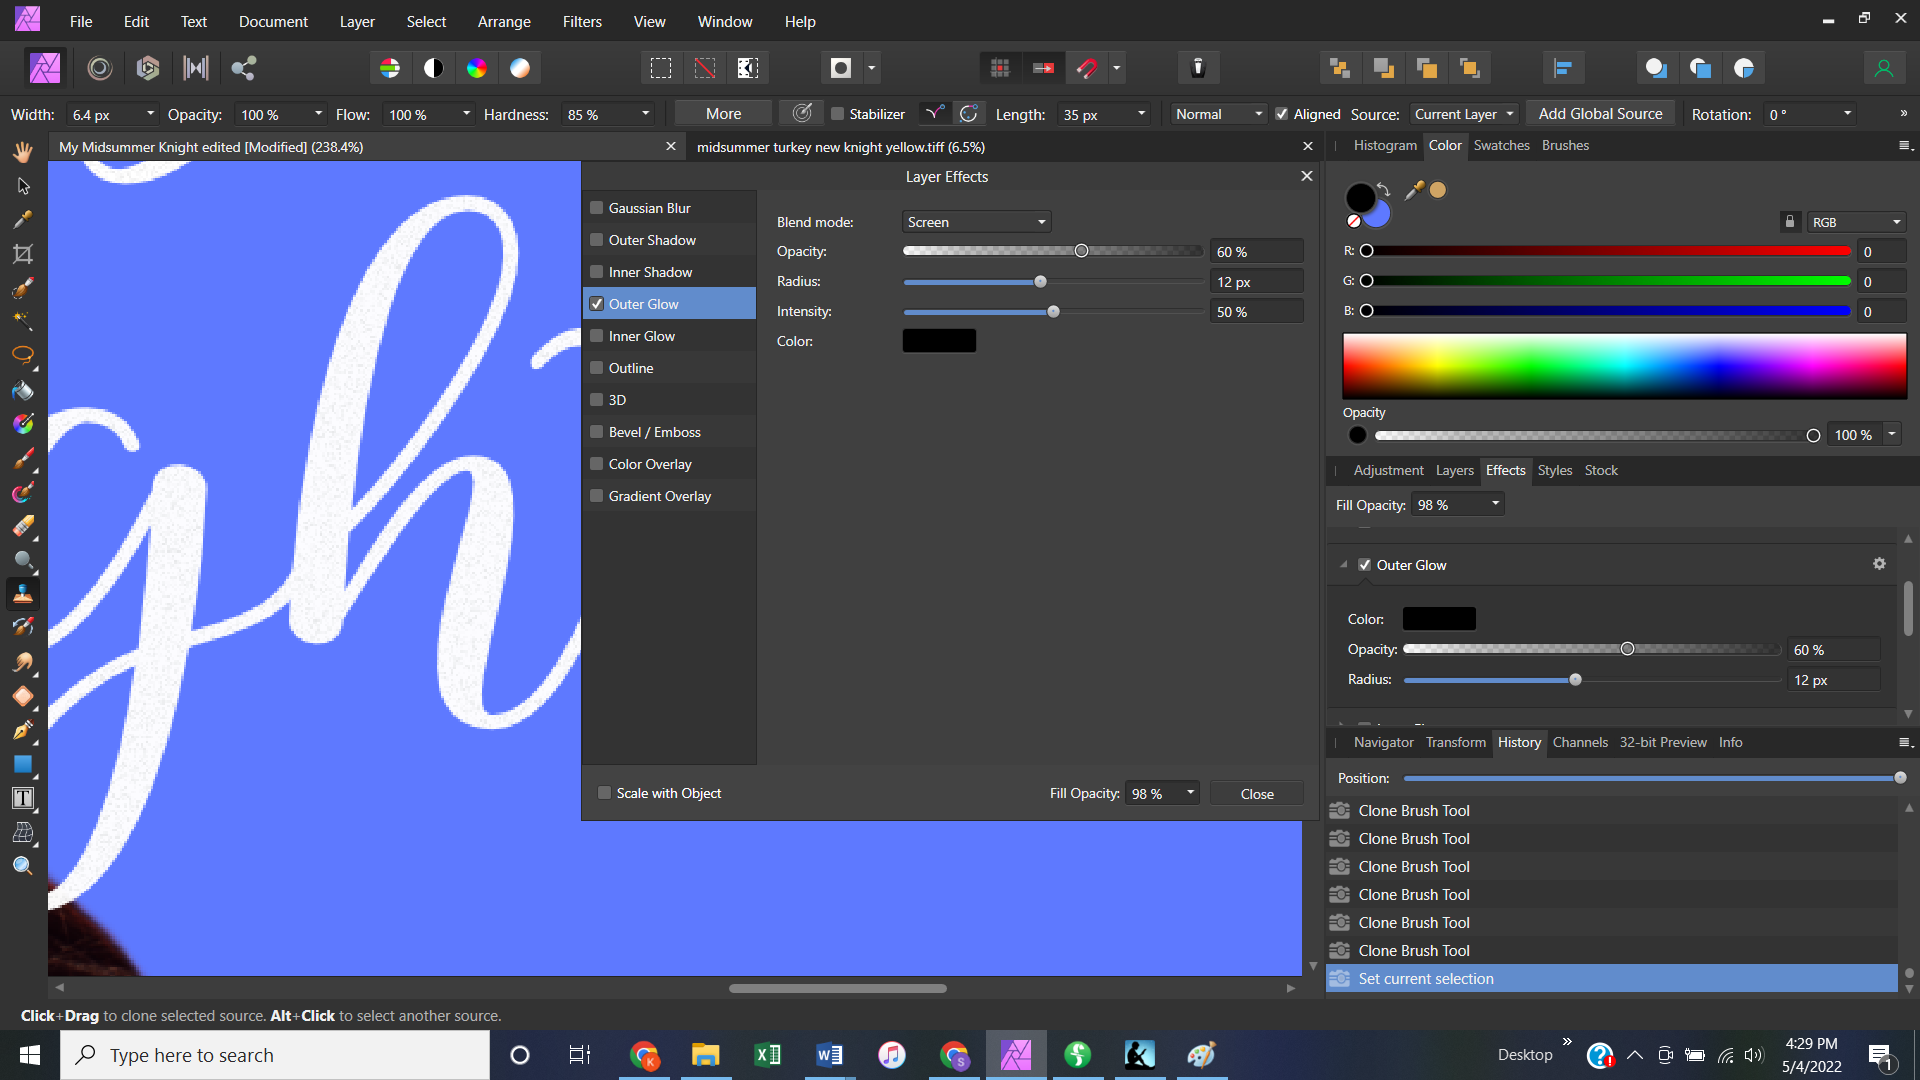Click the Windows search box
This screenshot has height=1080, width=1920.
coord(275,1055)
